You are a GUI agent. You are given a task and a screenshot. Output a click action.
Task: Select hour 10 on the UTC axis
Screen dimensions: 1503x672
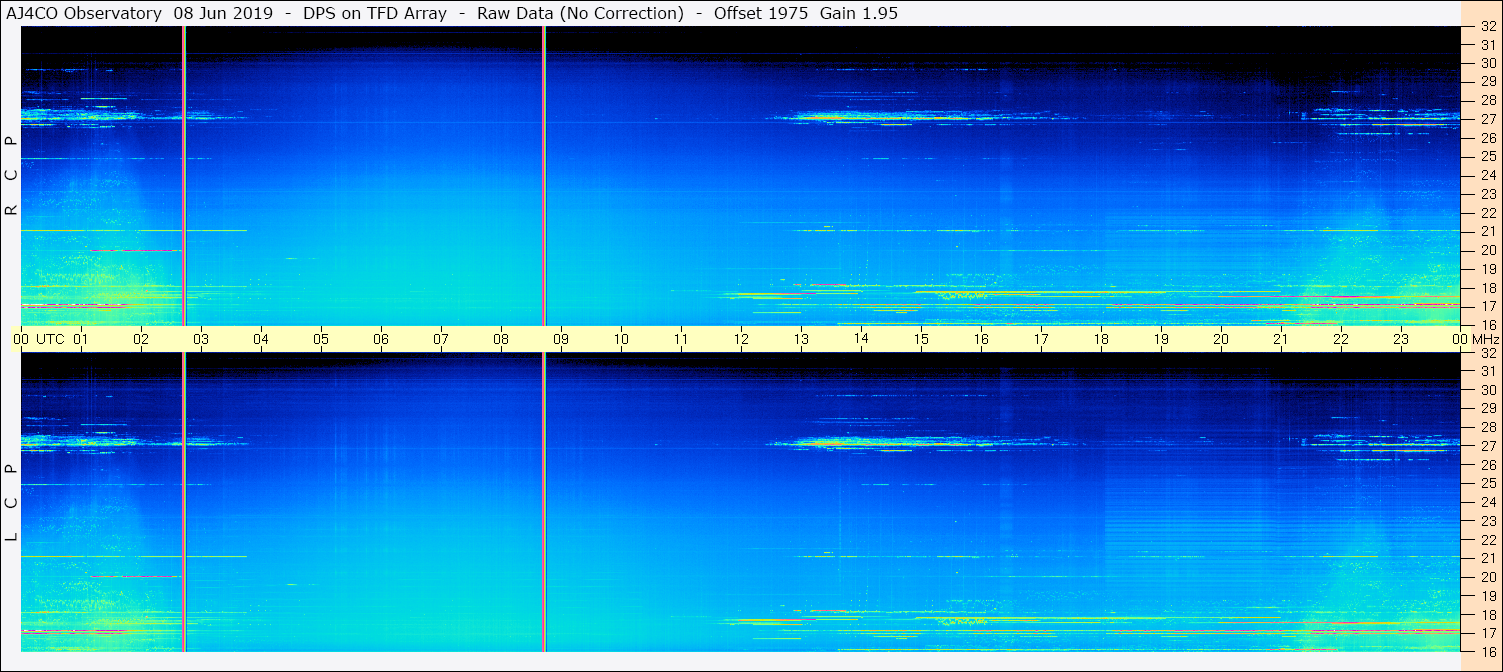(621, 339)
